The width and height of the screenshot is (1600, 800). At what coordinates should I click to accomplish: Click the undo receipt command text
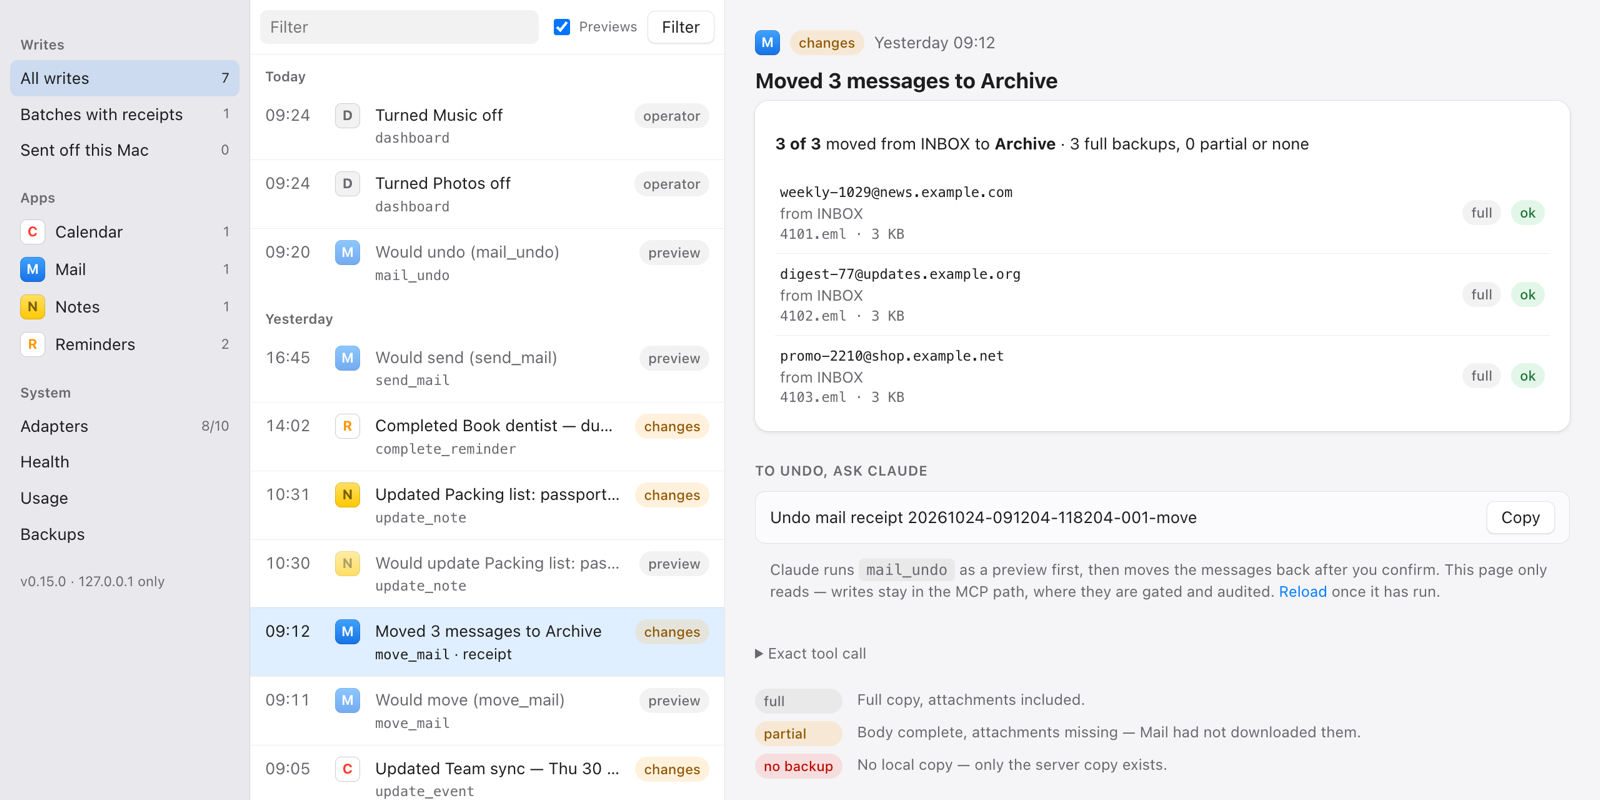coord(983,517)
